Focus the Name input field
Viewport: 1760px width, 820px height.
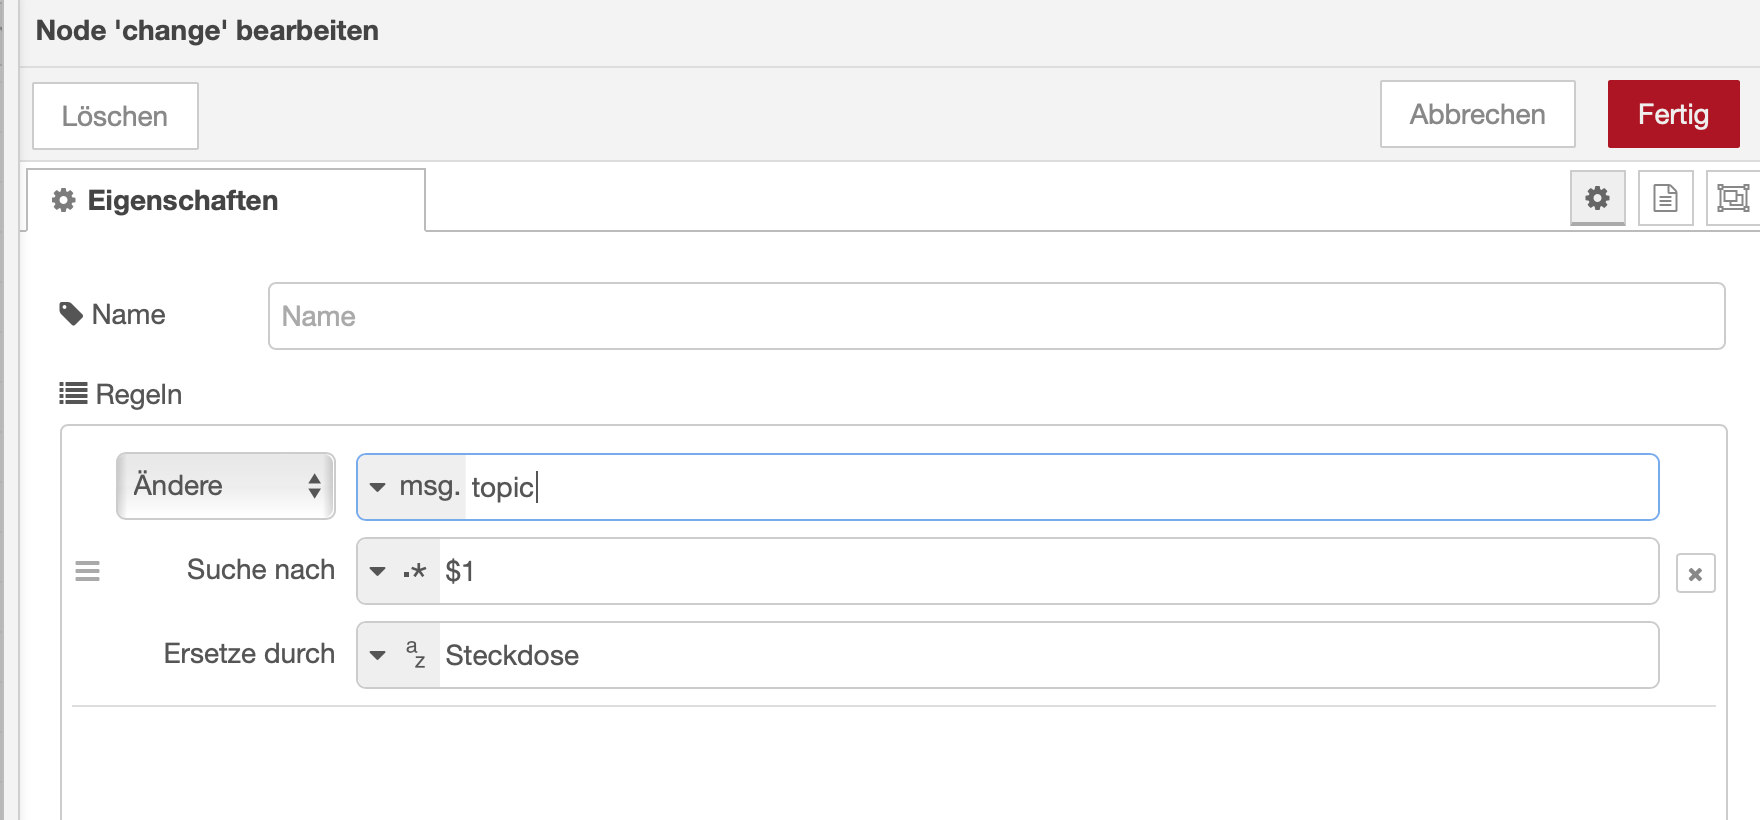tap(995, 316)
